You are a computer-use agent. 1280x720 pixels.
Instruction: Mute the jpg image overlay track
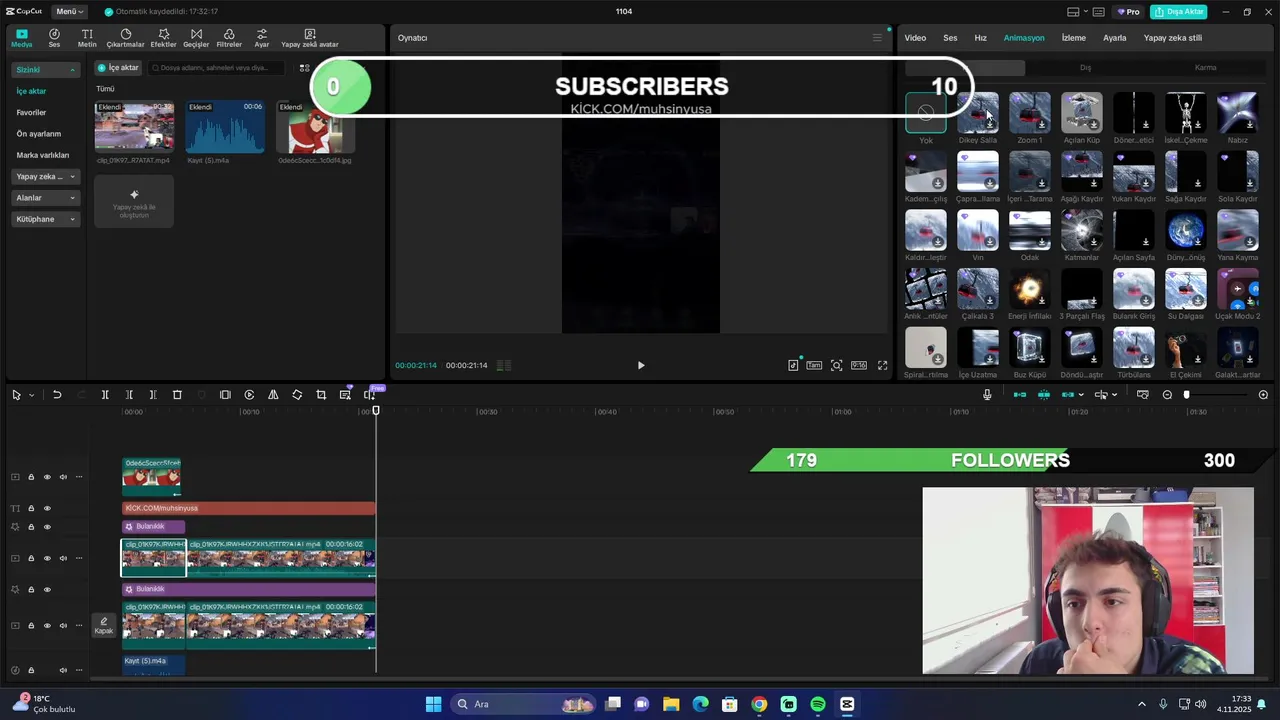(63, 477)
